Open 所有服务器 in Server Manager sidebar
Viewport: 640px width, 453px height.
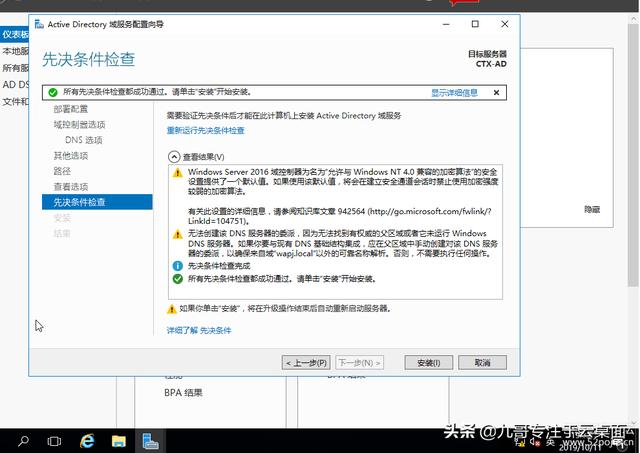coord(15,68)
